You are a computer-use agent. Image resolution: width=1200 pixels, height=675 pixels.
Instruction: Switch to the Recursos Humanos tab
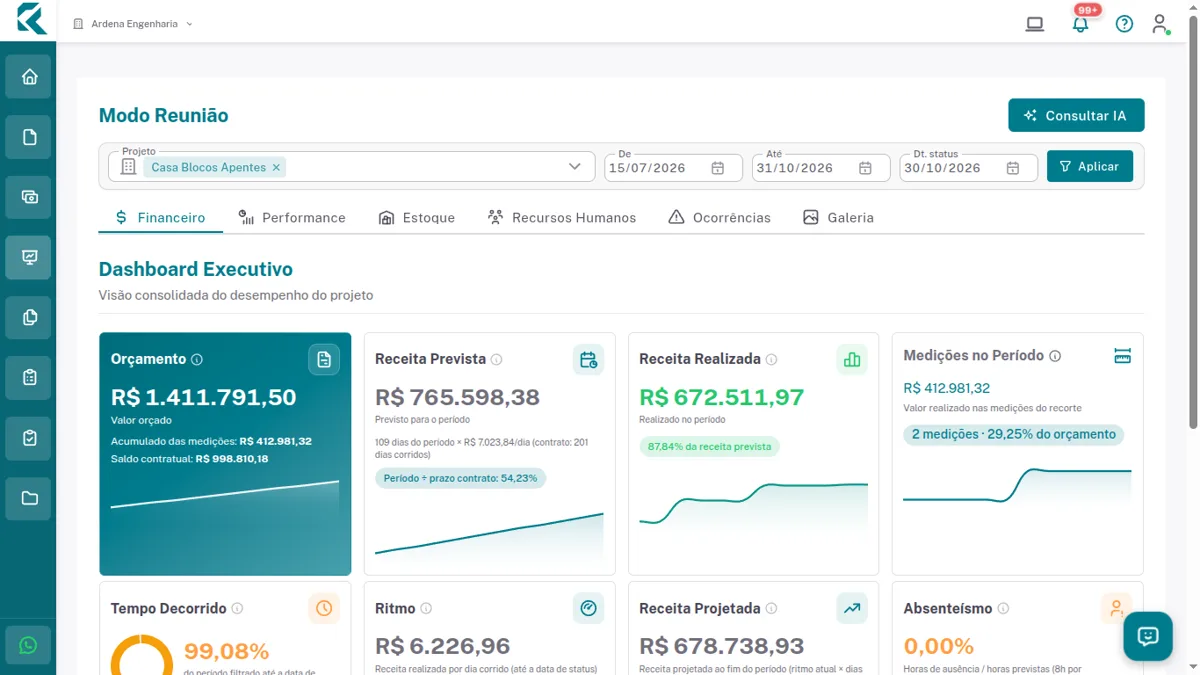561,217
